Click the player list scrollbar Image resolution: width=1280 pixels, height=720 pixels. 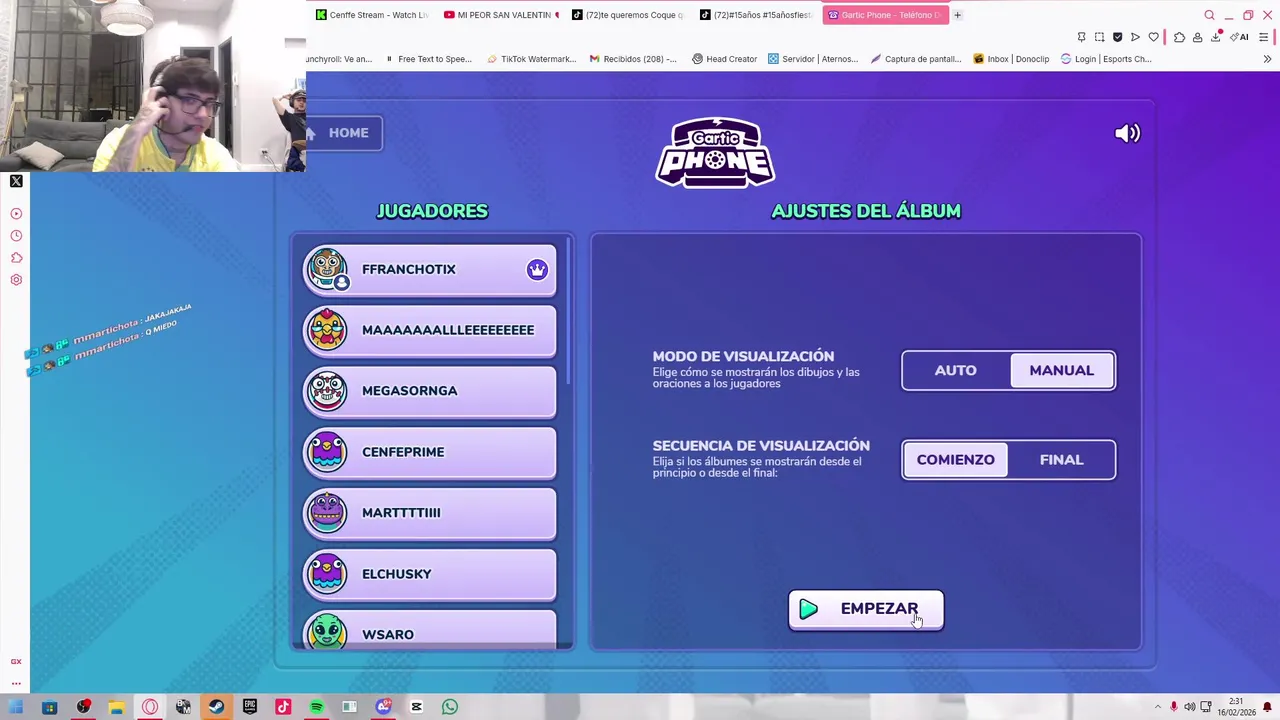[569, 310]
